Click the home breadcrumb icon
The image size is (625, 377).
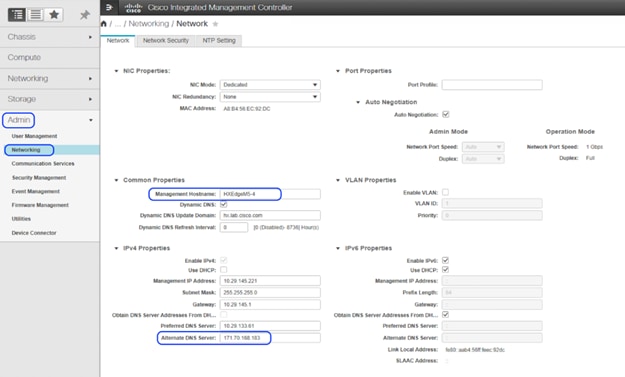pos(104,24)
